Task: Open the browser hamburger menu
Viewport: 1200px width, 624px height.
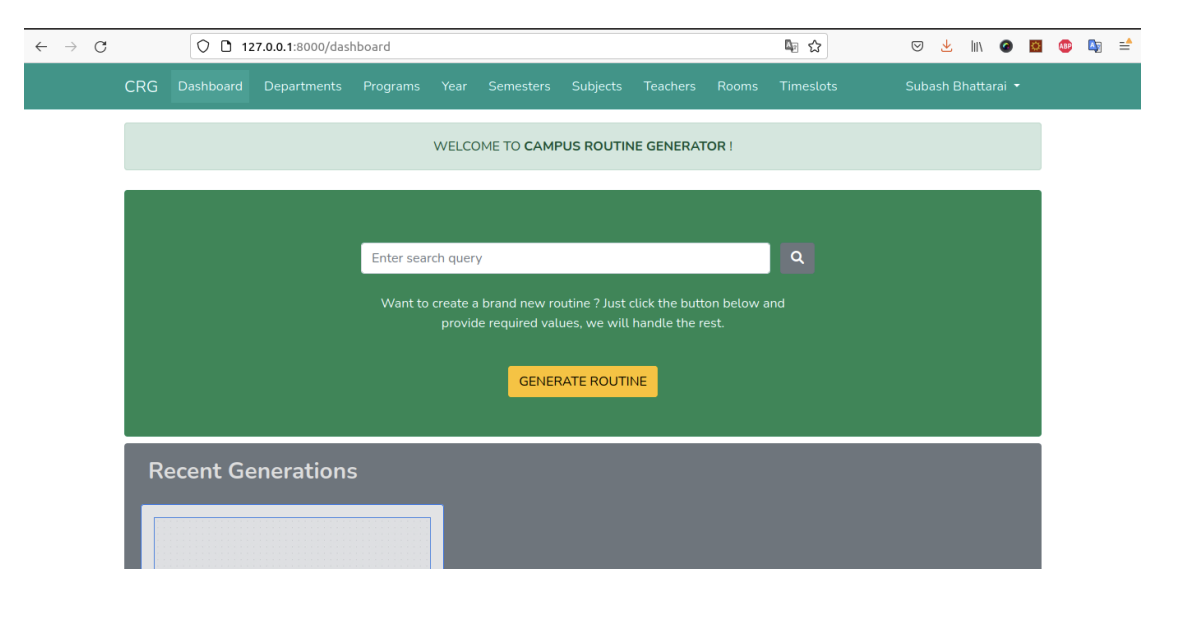Action: point(1125,46)
